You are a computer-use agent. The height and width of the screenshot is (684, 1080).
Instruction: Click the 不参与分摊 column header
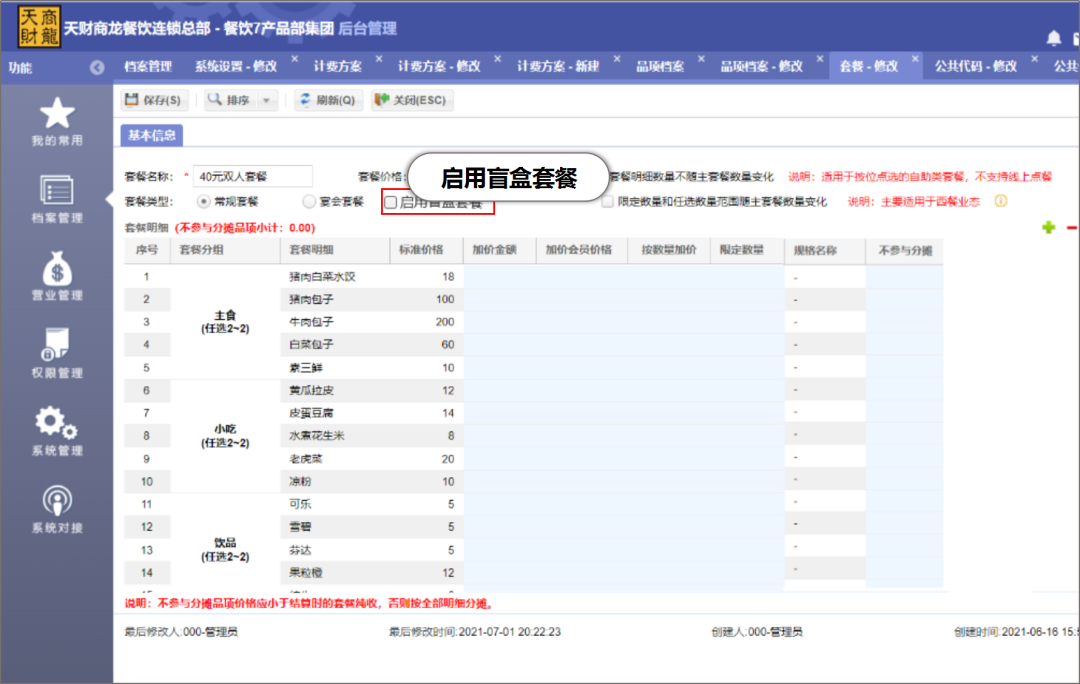tap(904, 251)
